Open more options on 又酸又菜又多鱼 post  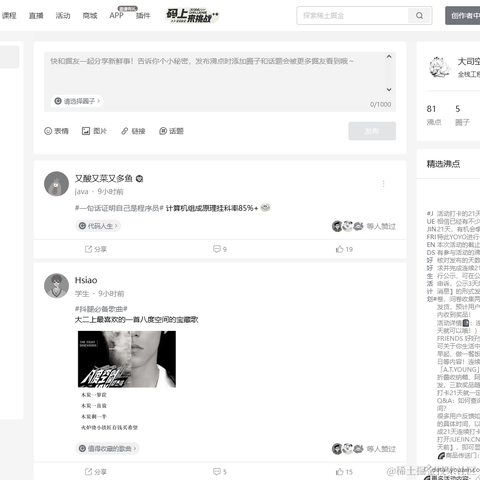click(384, 184)
